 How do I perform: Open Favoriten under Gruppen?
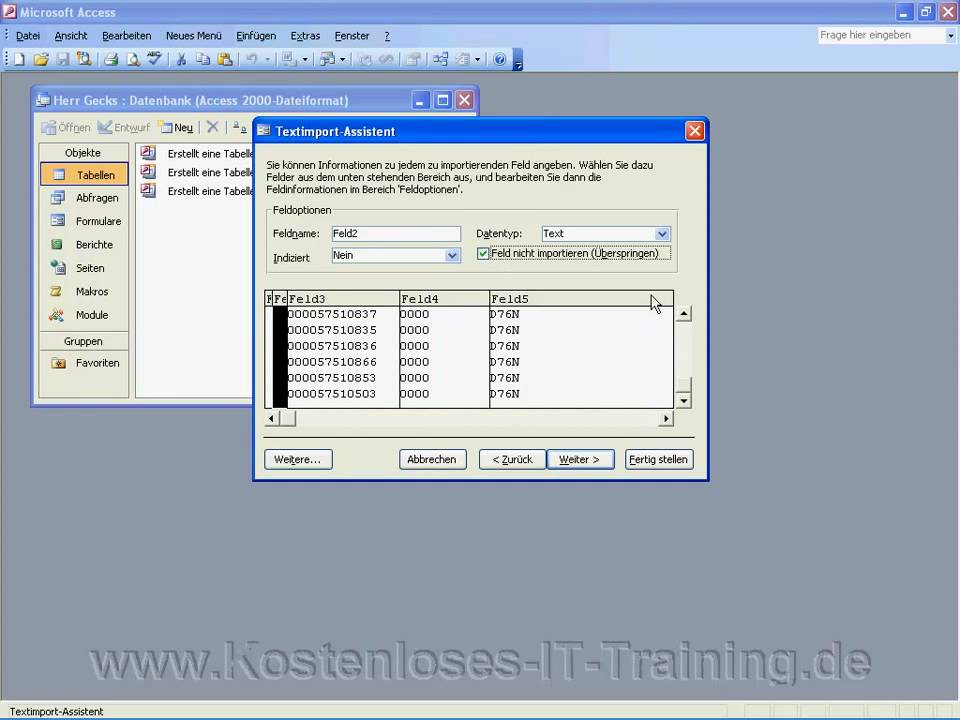pos(84,363)
